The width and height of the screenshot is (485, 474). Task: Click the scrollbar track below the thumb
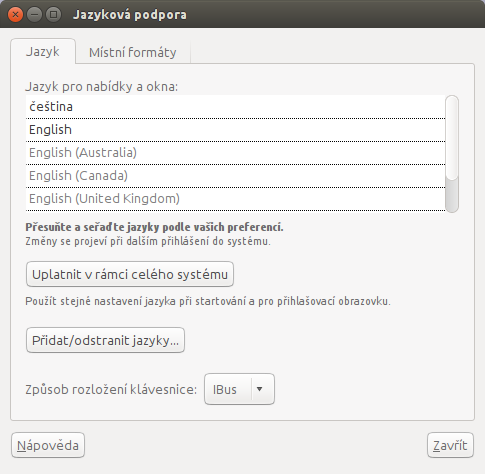[452, 196]
